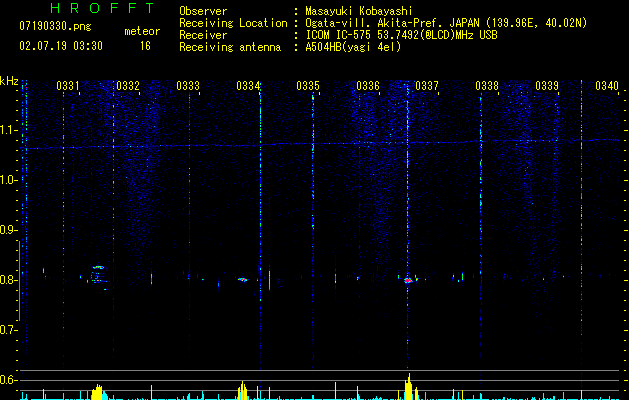Viewport: 629px width, 400px height.
Task: Click the 0.7 frequency axis label
Action: [8, 330]
